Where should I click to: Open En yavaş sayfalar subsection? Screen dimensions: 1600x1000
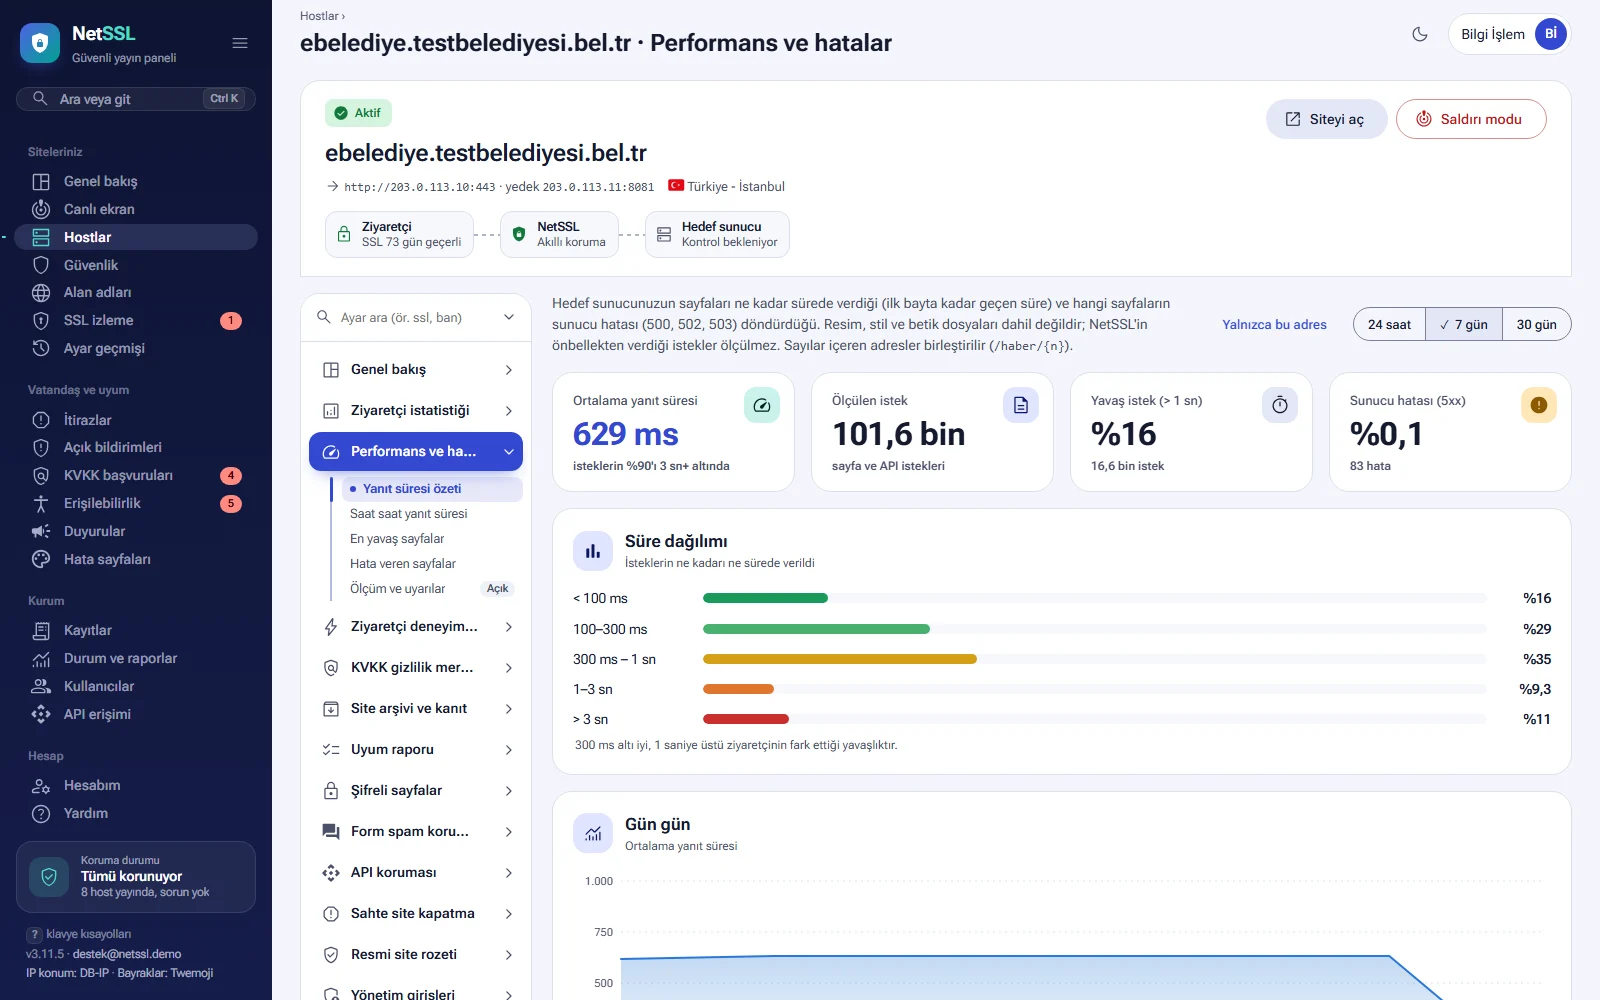click(431, 539)
